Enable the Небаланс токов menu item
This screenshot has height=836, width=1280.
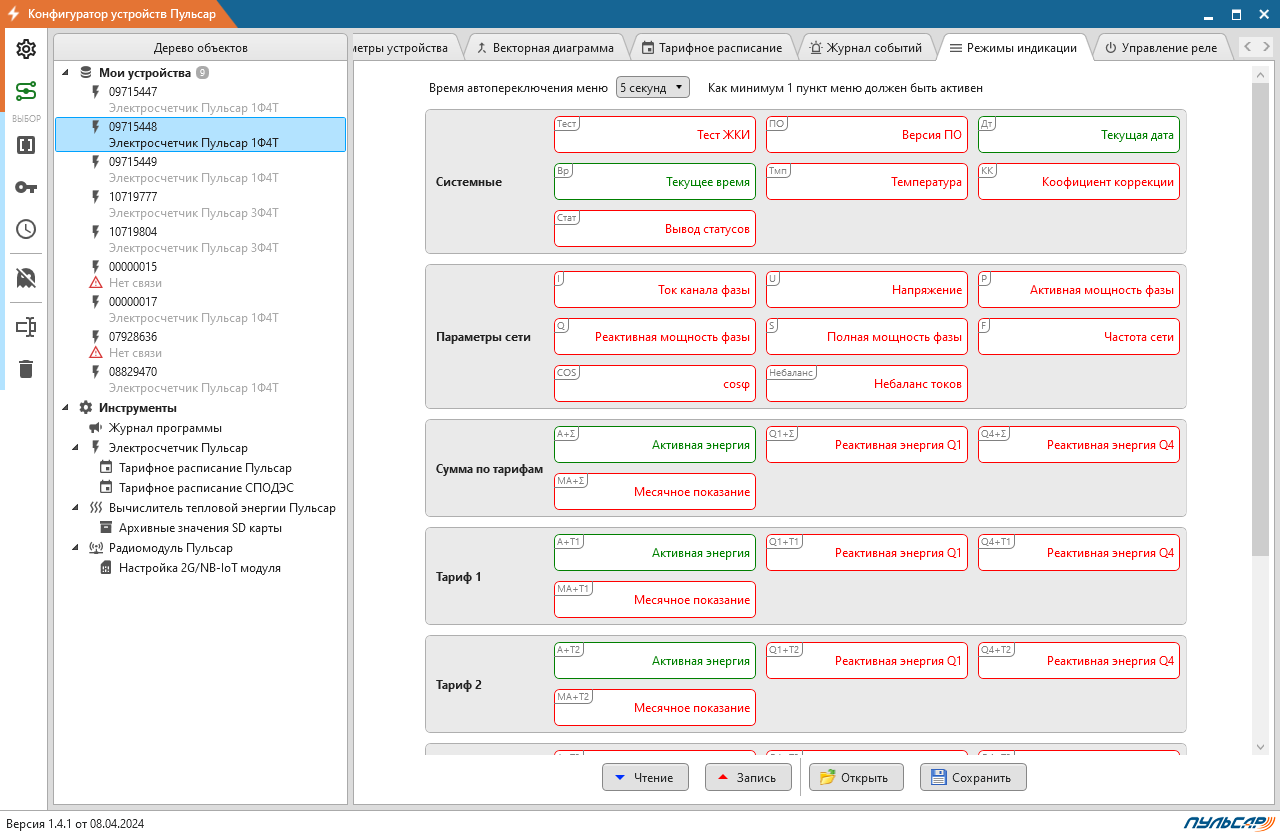[867, 384]
